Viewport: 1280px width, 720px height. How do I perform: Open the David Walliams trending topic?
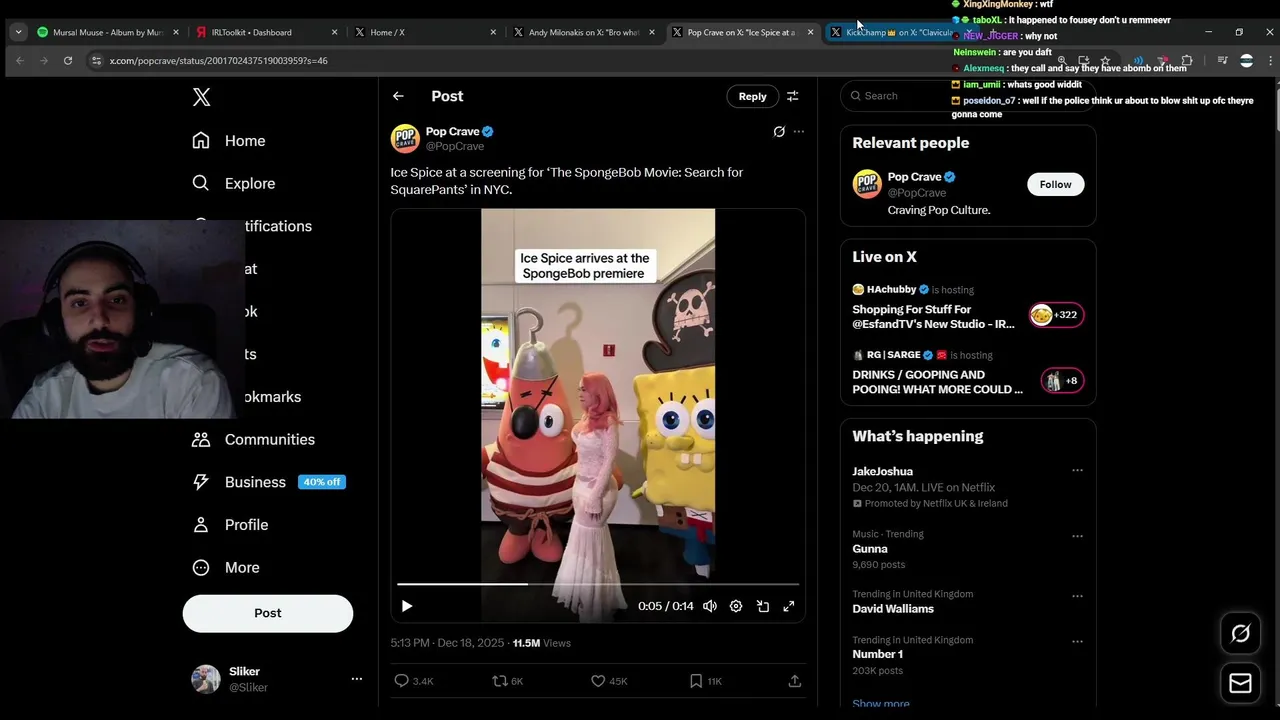coord(893,609)
